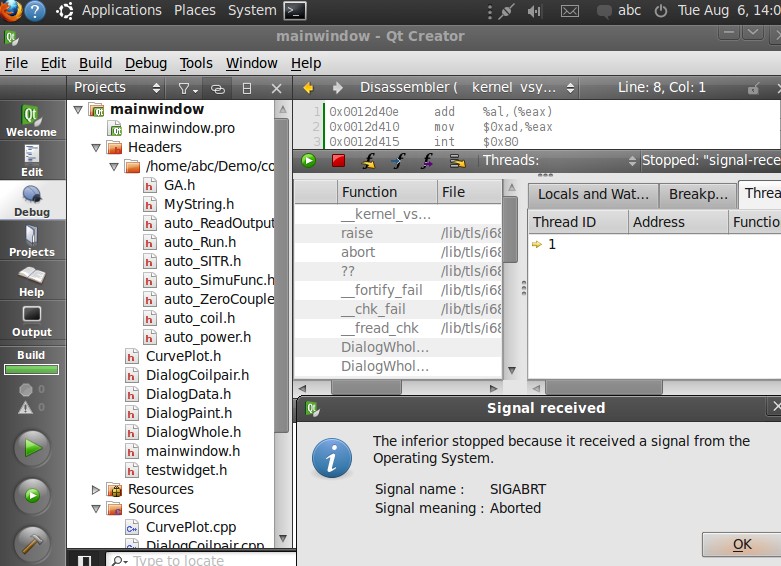Click Step Over debugger icon
The image size is (781, 566).
(x=369, y=160)
